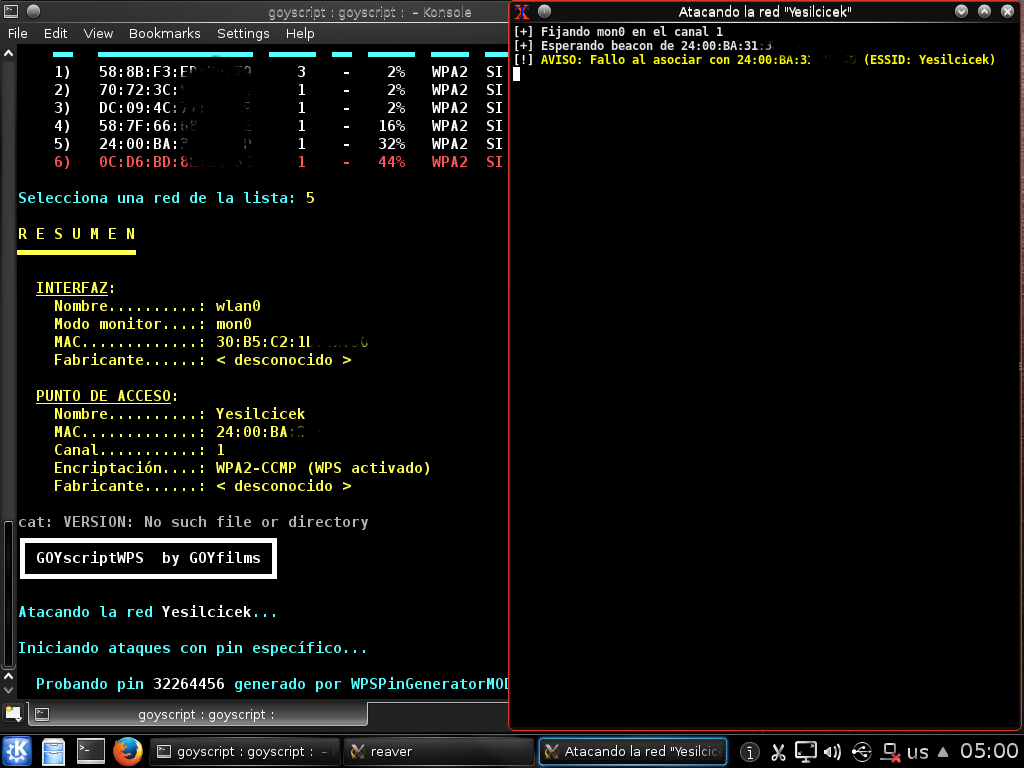1024x768 pixels.
Task: Open the Settings menu in Konsole
Action: coord(243,33)
